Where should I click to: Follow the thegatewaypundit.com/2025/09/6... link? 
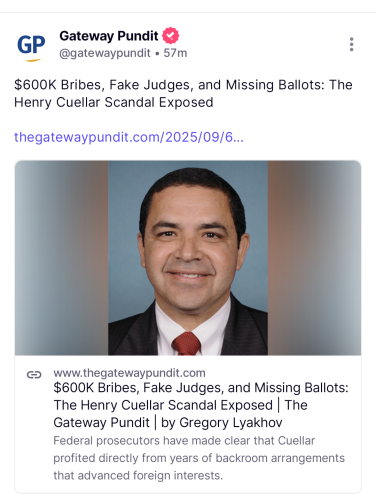coord(129,137)
